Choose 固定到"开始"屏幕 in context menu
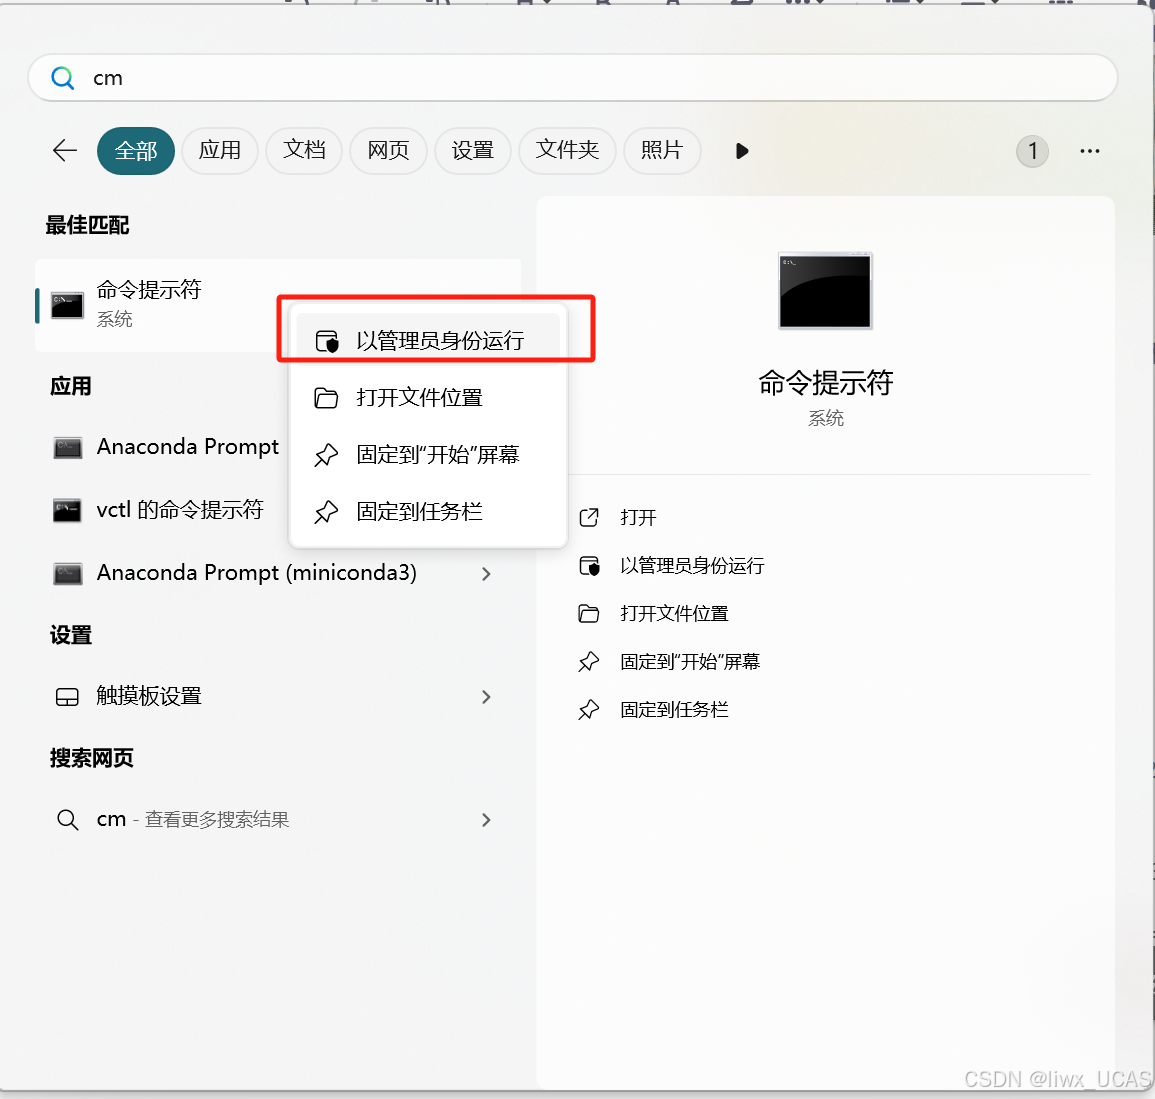This screenshot has height=1099, width=1155. pyautogui.click(x=428, y=454)
